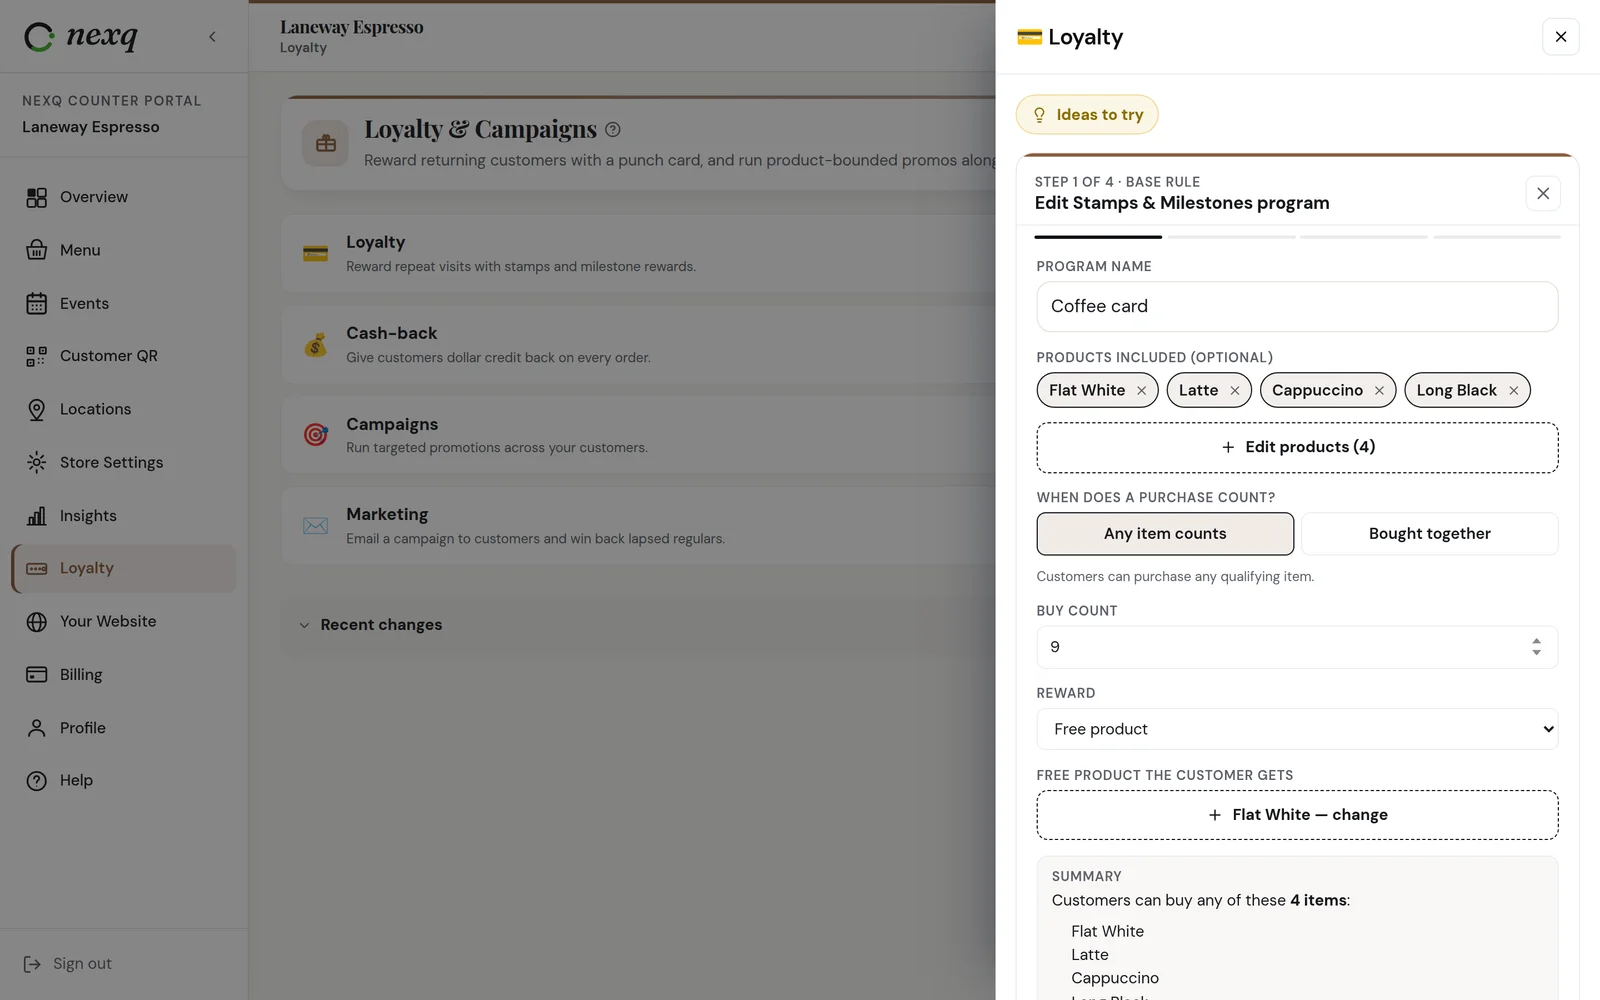Select the Any item counts option
Image resolution: width=1600 pixels, height=1000 pixels.
[1165, 534]
